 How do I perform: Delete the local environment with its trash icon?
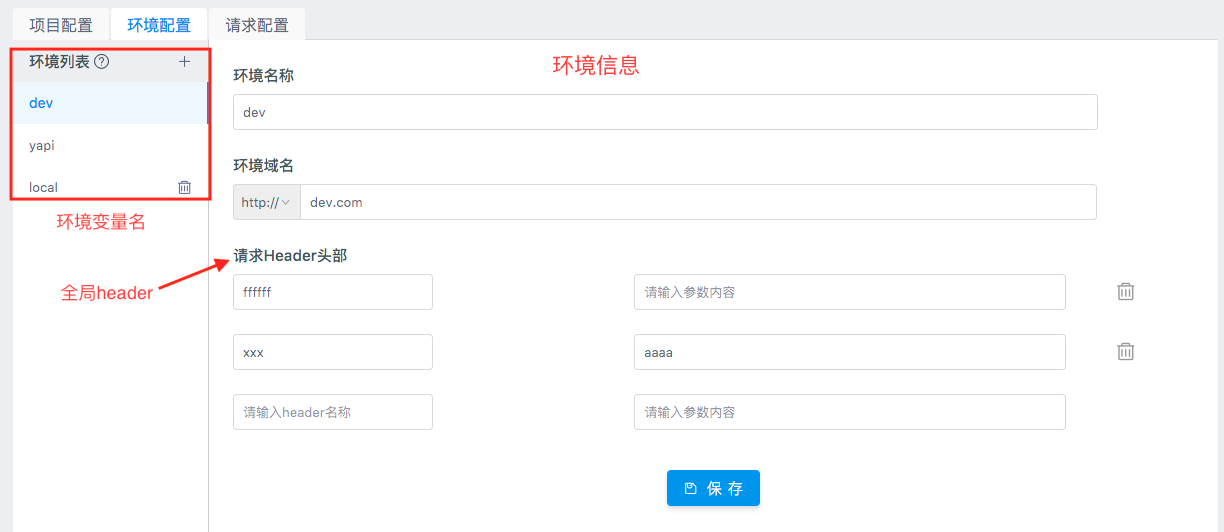(x=184, y=187)
